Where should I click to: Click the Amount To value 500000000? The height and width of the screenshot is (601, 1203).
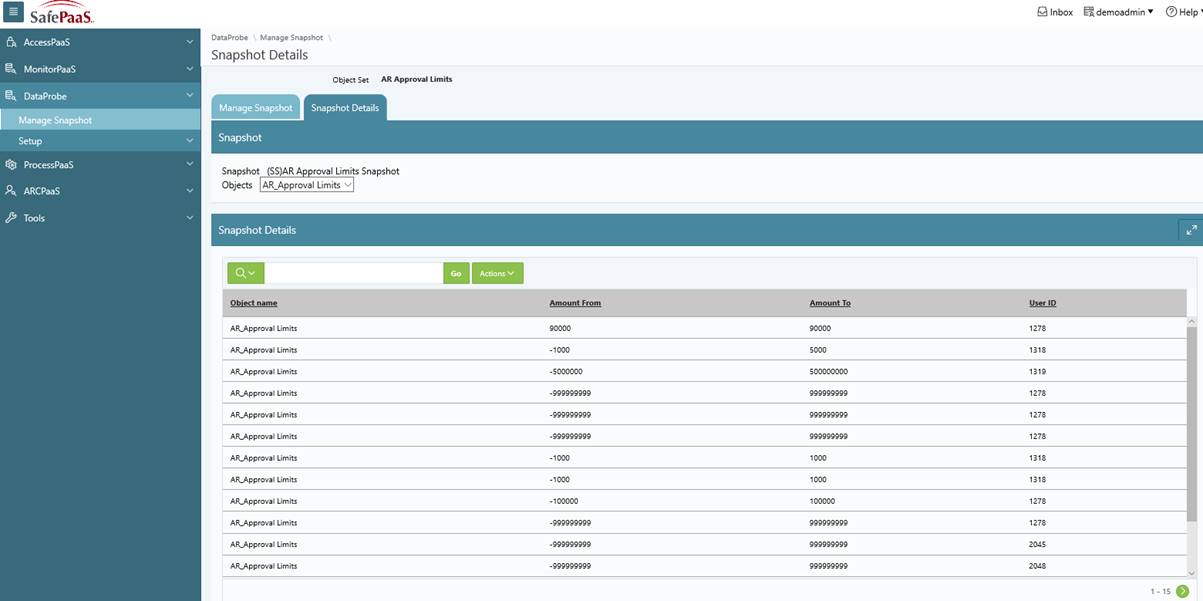[x=829, y=371]
